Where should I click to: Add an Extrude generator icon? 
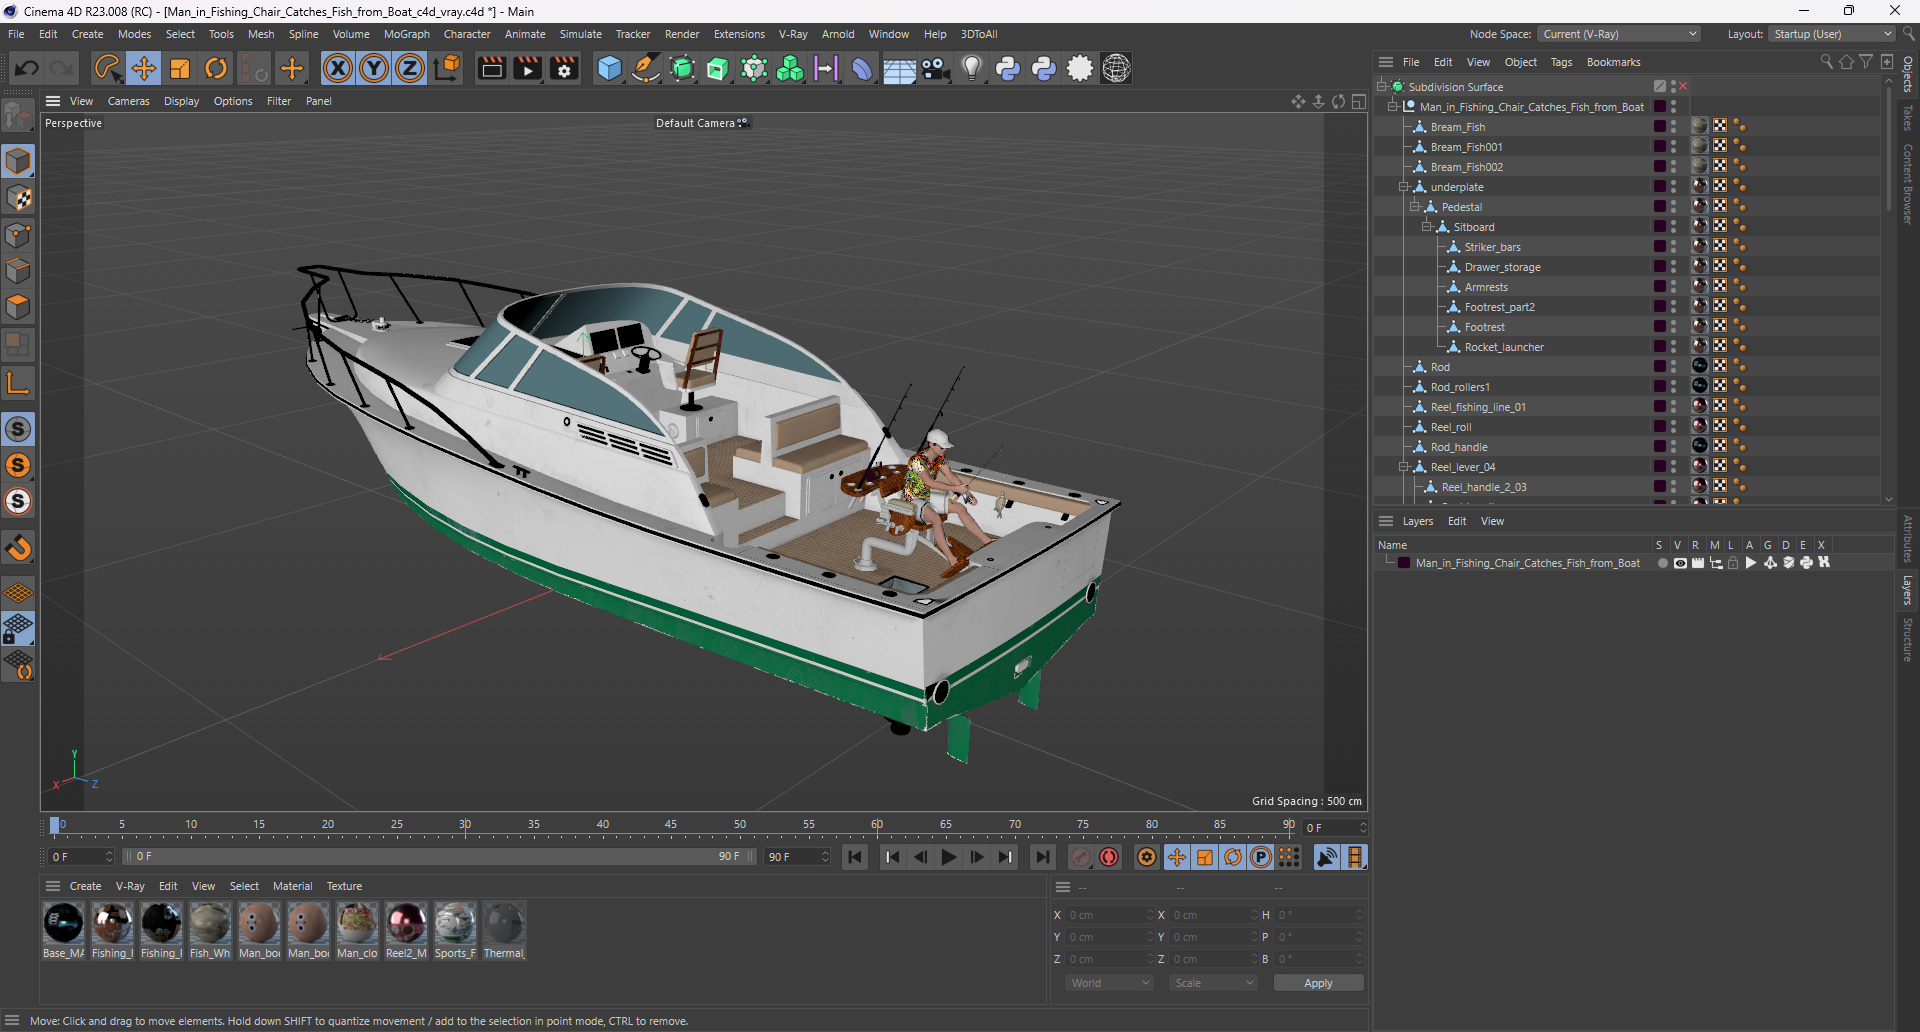718,68
